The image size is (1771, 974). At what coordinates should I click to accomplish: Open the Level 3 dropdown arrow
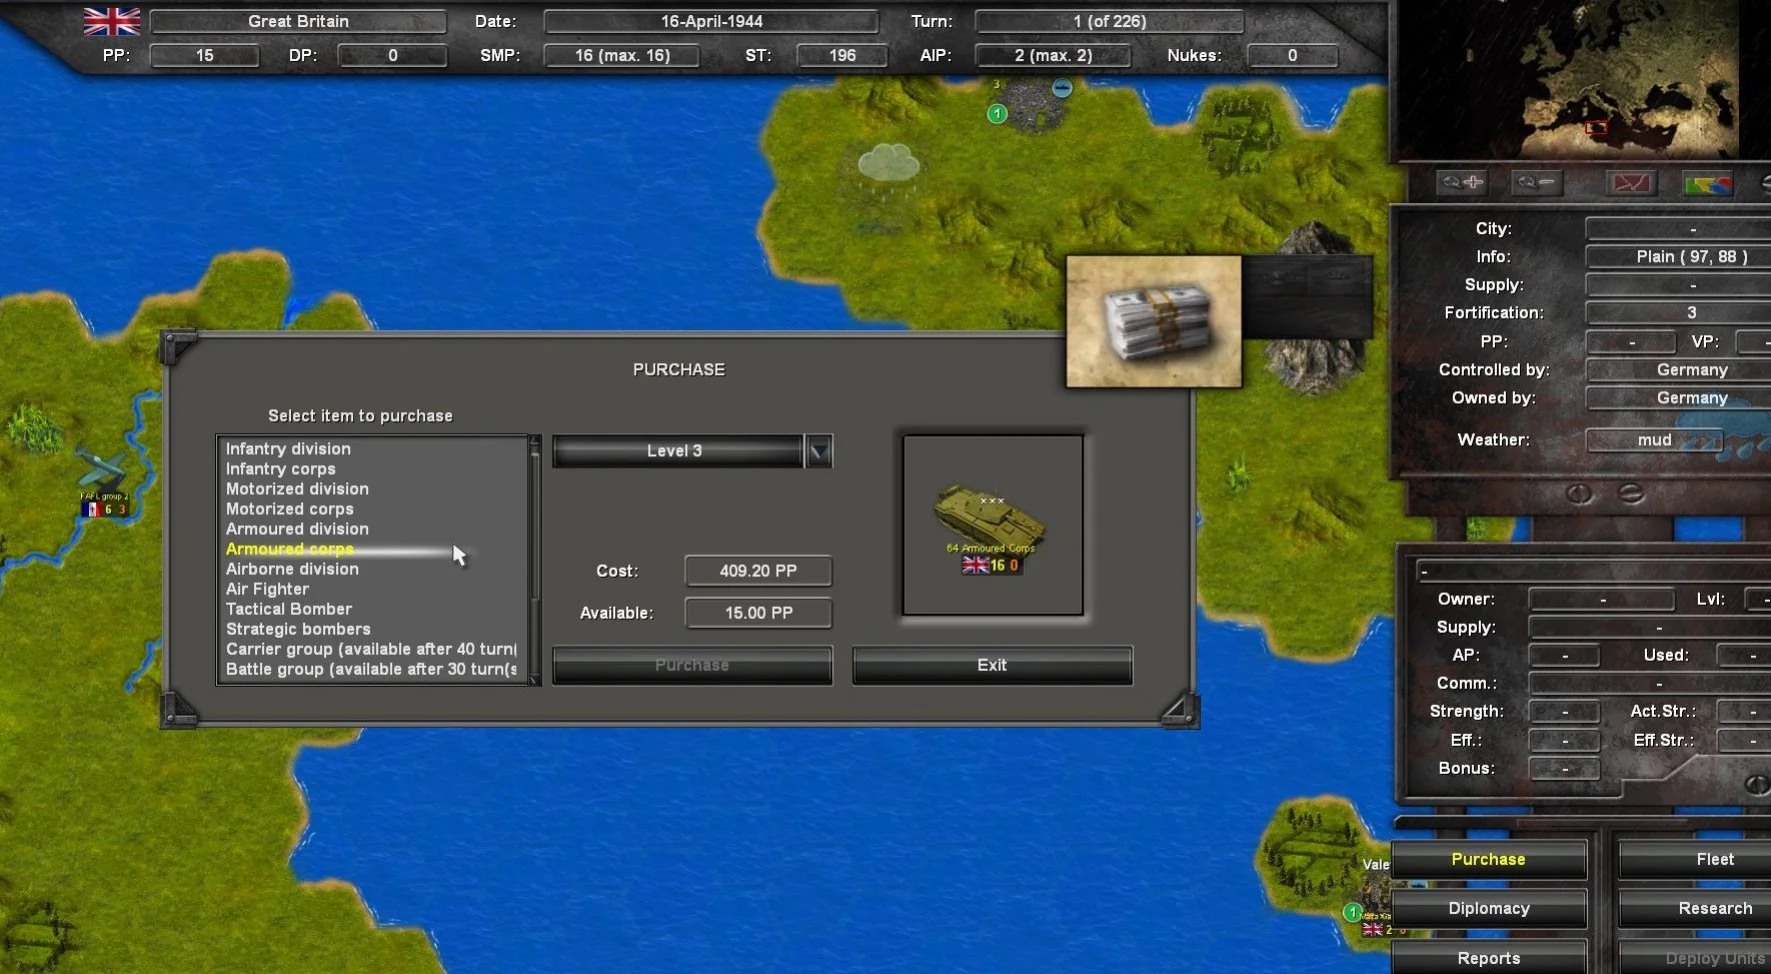819,451
